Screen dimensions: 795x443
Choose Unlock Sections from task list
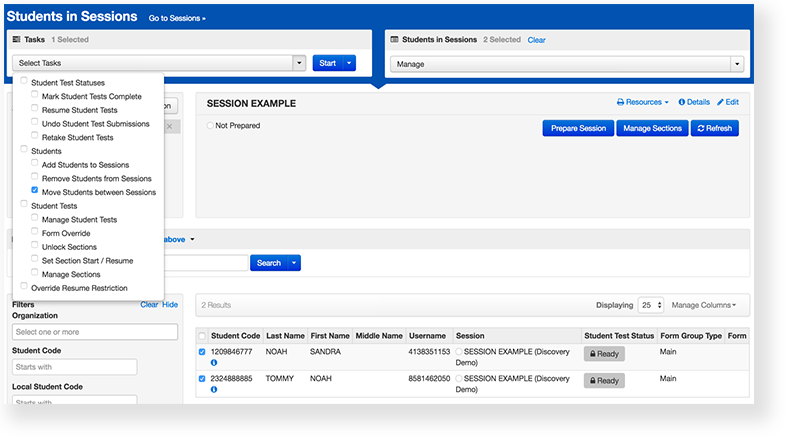tap(35, 246)
